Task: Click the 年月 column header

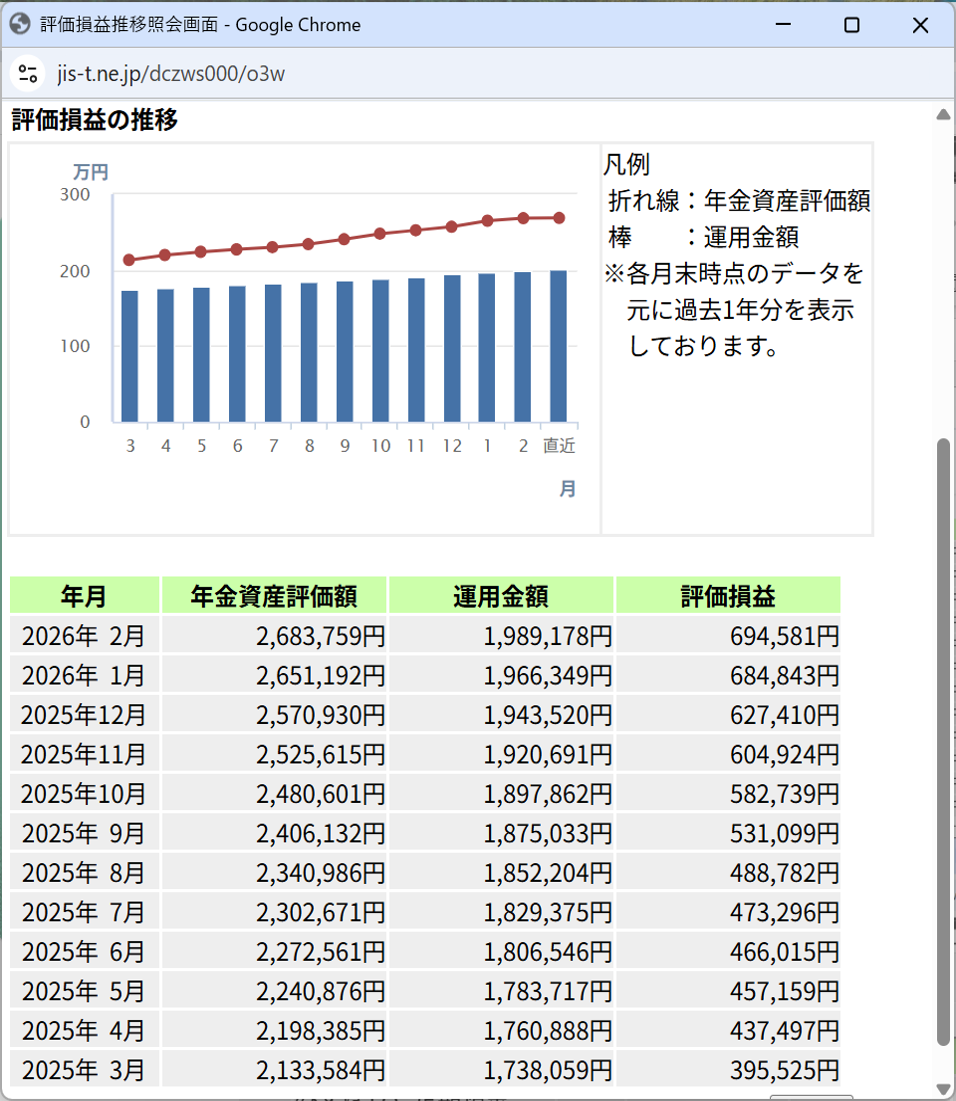Action: [84, 596]
